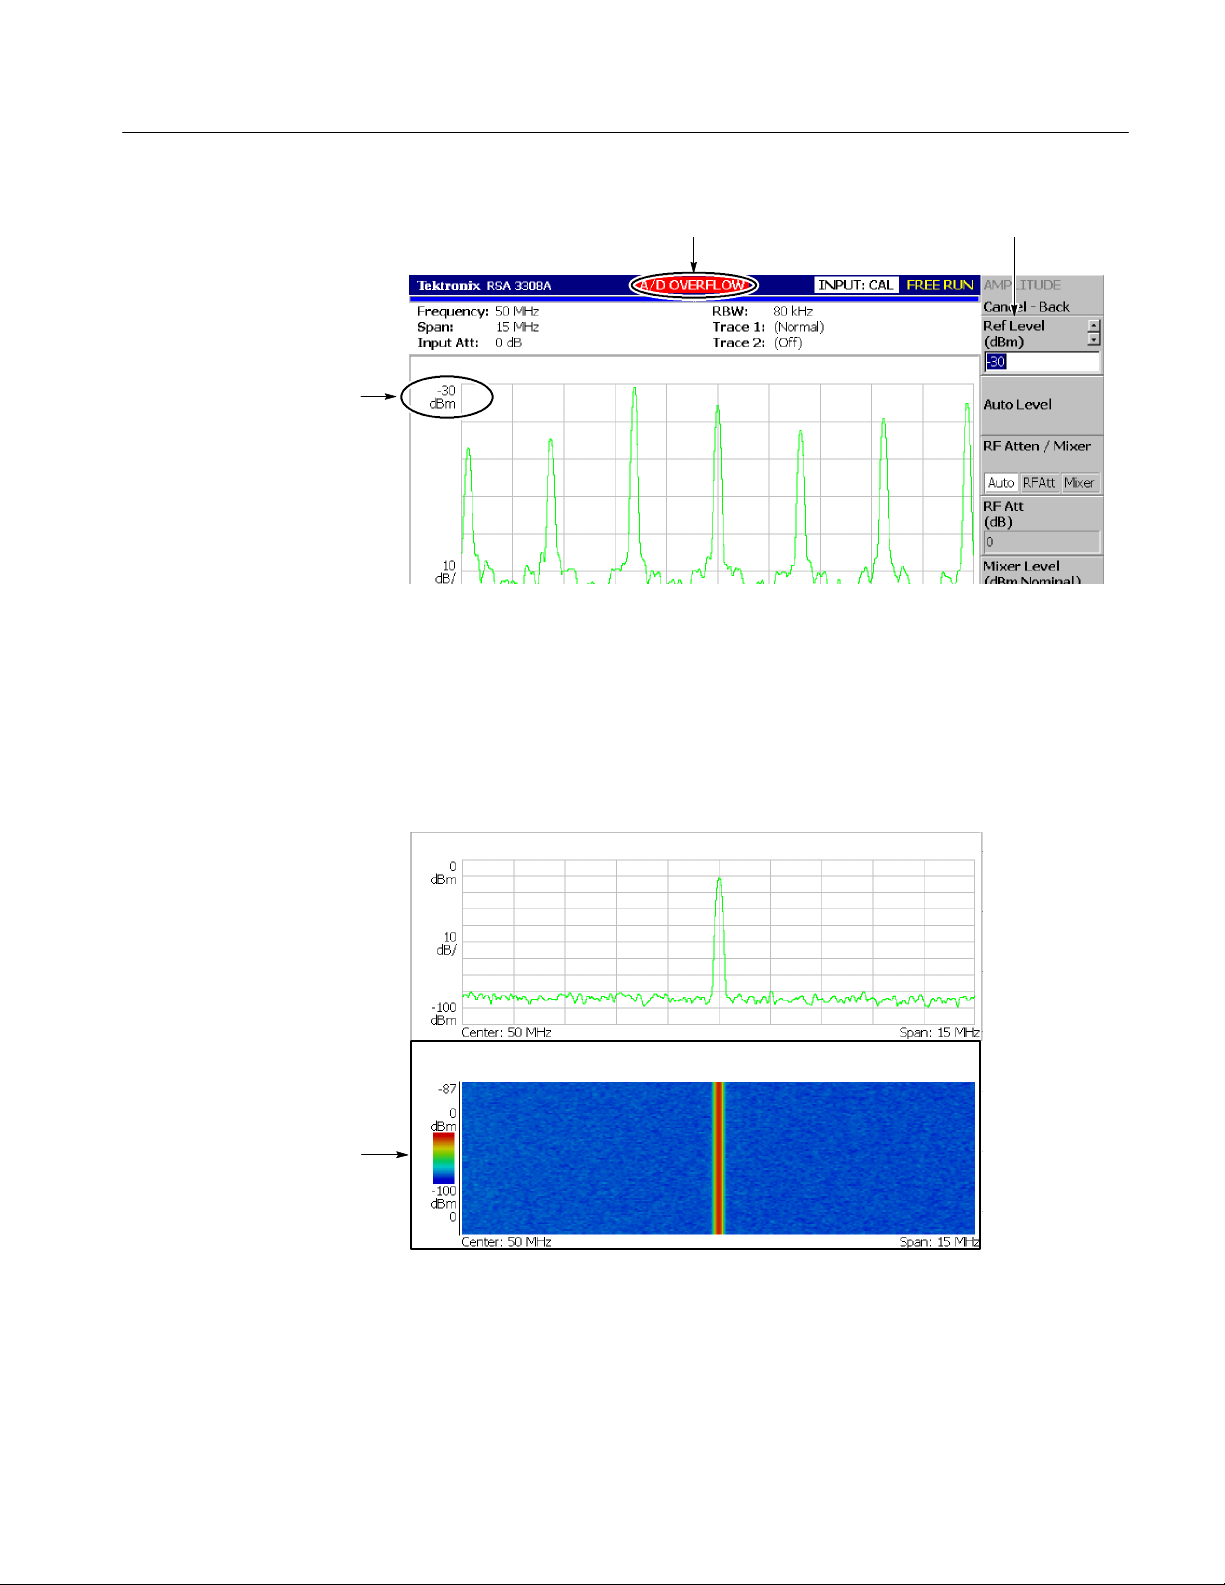1225x1585 pixels.
Task: Click the Trace 2: (Off) readout
Action: [x=757, y=343]
